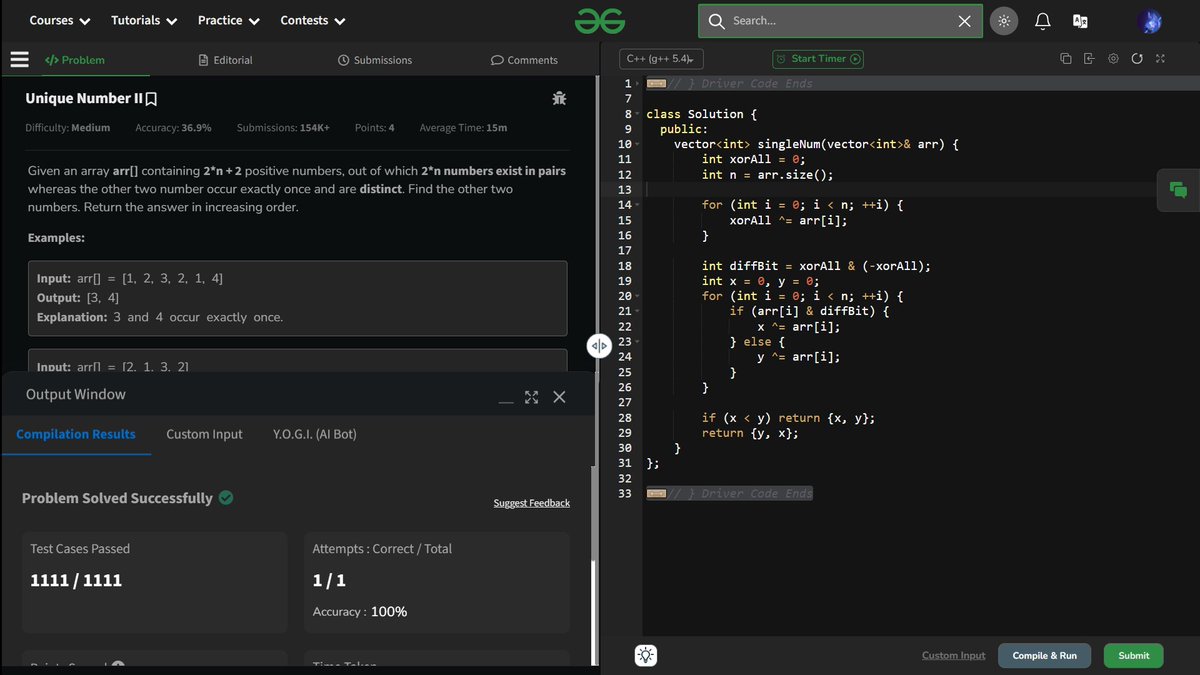
Task: Select the Compilation Results tab
Action: (x=76, y=434)
